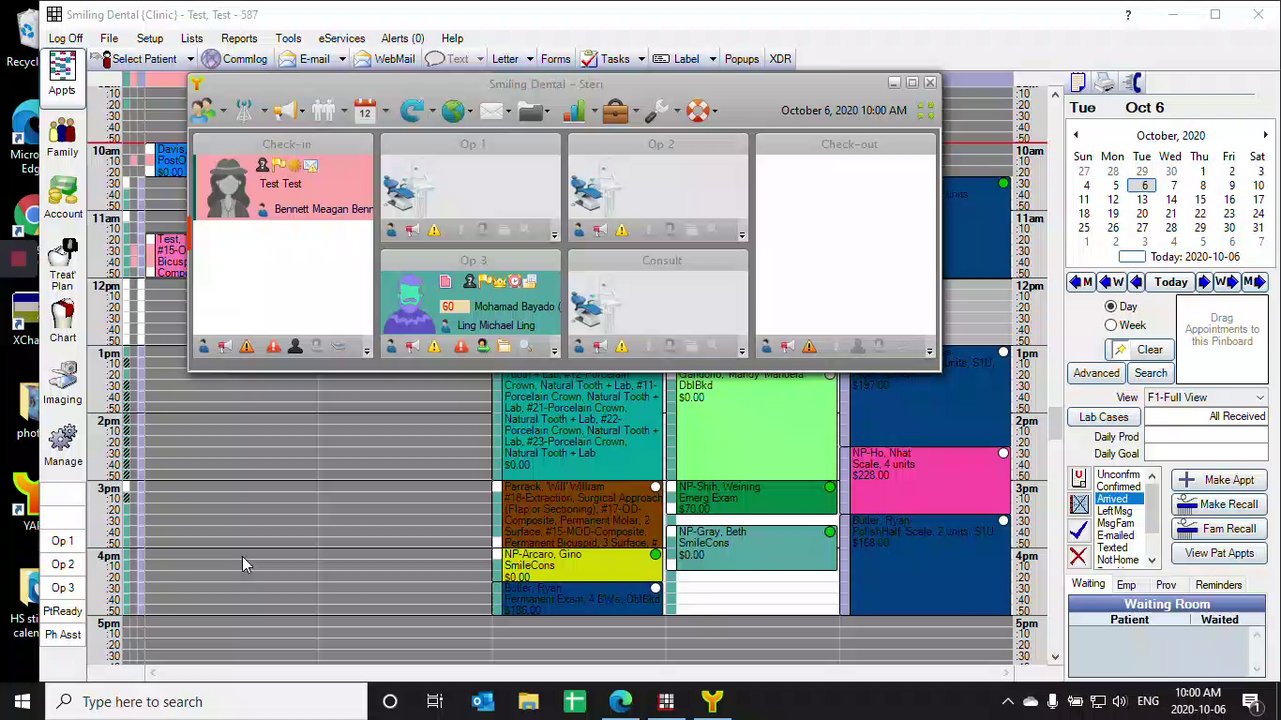The height and width of the screenshot is (720, 1281).
Task: Expand the Select Patient dropdown arrow
Action: pos(190,59)
